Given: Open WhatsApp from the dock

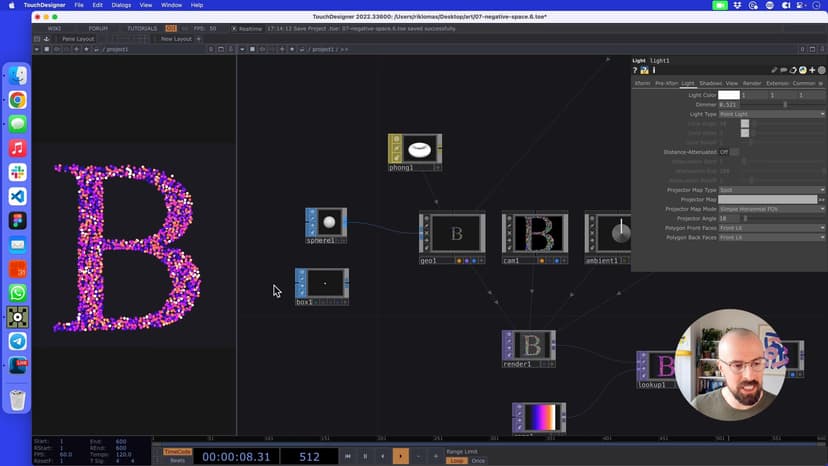Looking at the screenshot, I should (x=17, y=293).
